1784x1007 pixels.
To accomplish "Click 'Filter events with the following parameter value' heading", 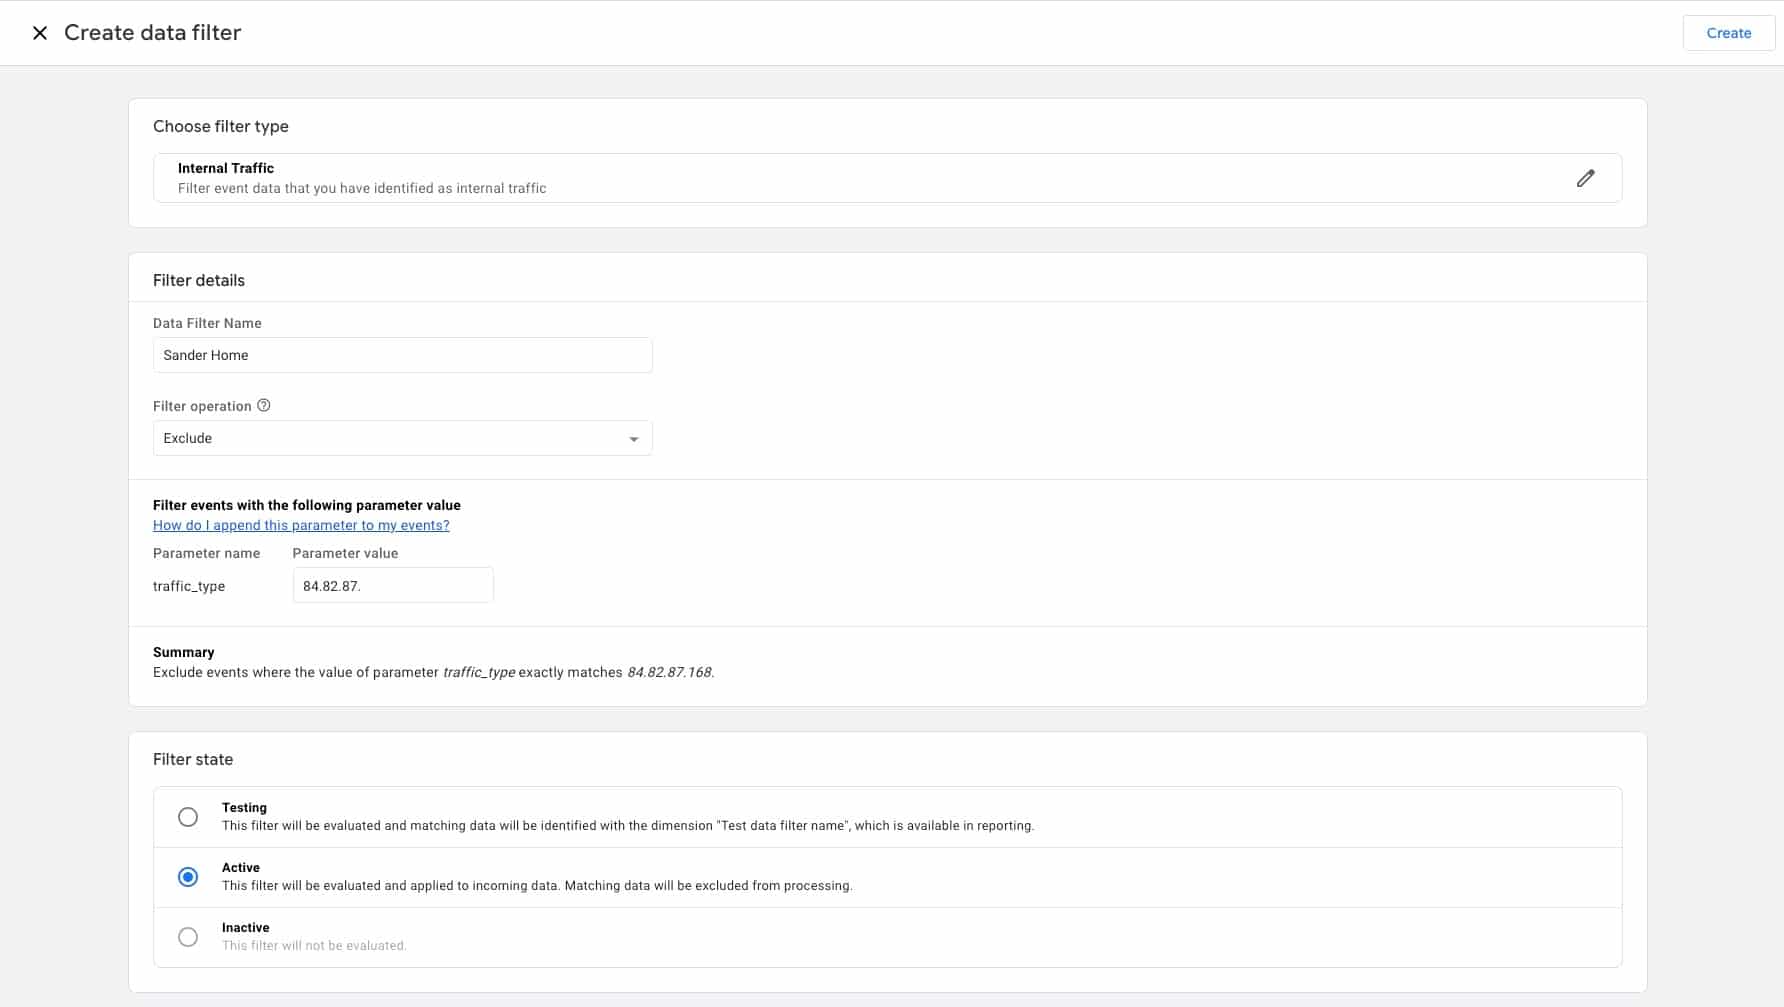I will pos(307,505).
